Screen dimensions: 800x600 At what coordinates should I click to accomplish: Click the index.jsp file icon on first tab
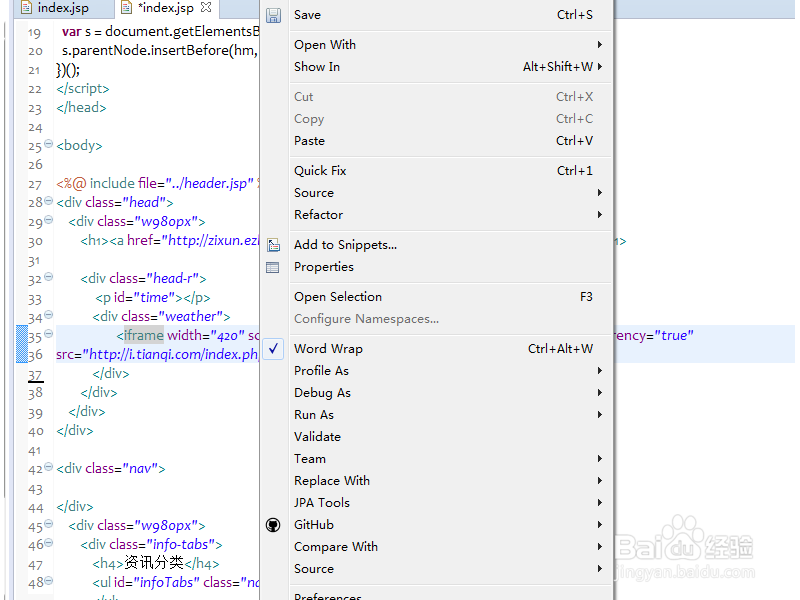(26, 8)
